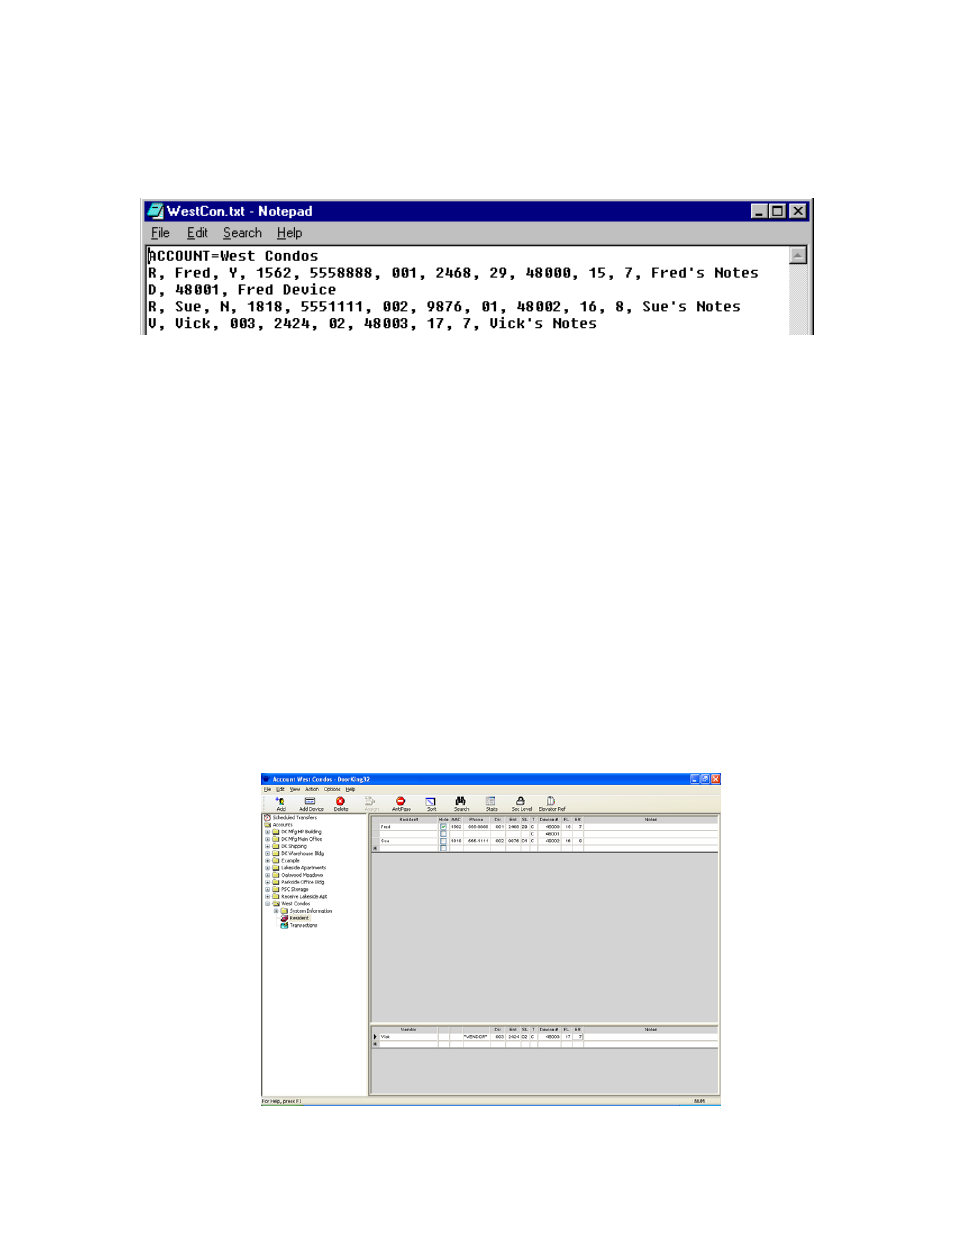The image size is (954, 1235).
Task: Click the DoorKing32 app icon in title bar
Action: click(x=266, y=779)
